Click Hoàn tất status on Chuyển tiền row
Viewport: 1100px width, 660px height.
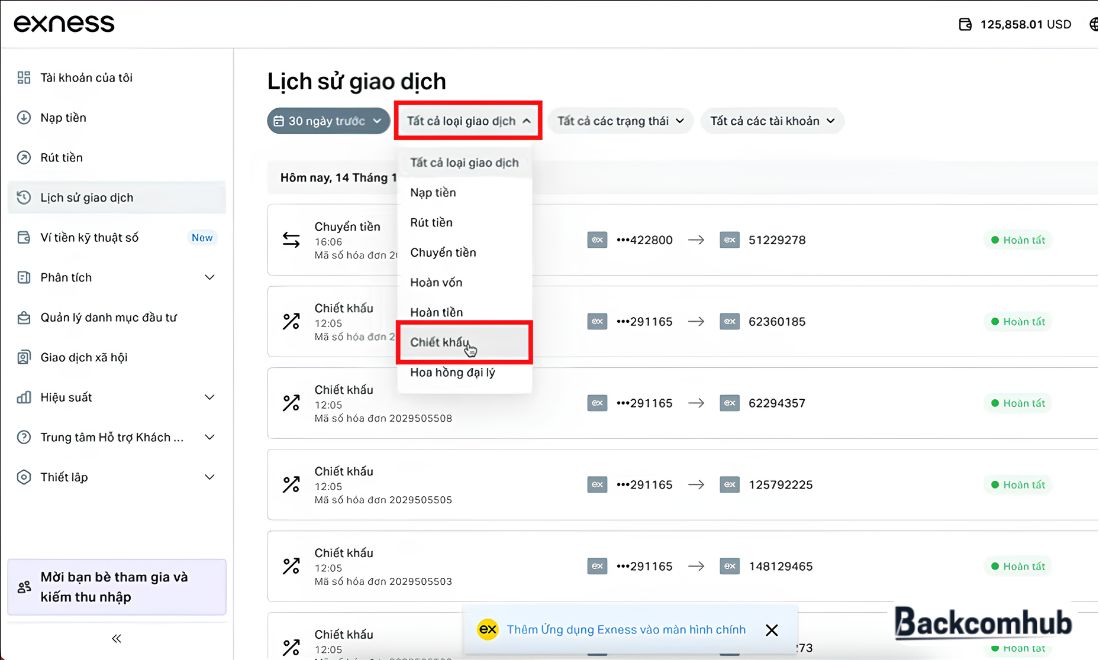(1017, 240)
